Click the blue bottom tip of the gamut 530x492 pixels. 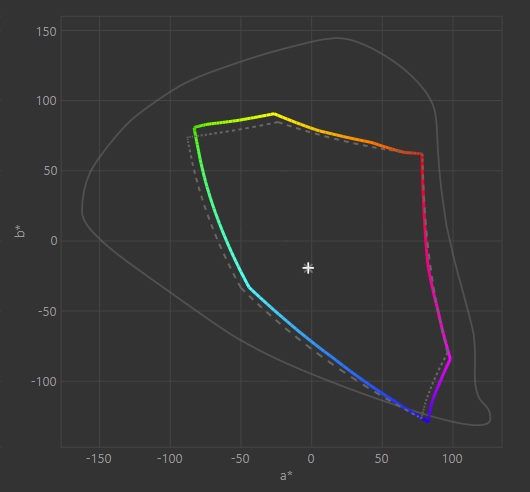pyautogui.click(x=427, y=420)
